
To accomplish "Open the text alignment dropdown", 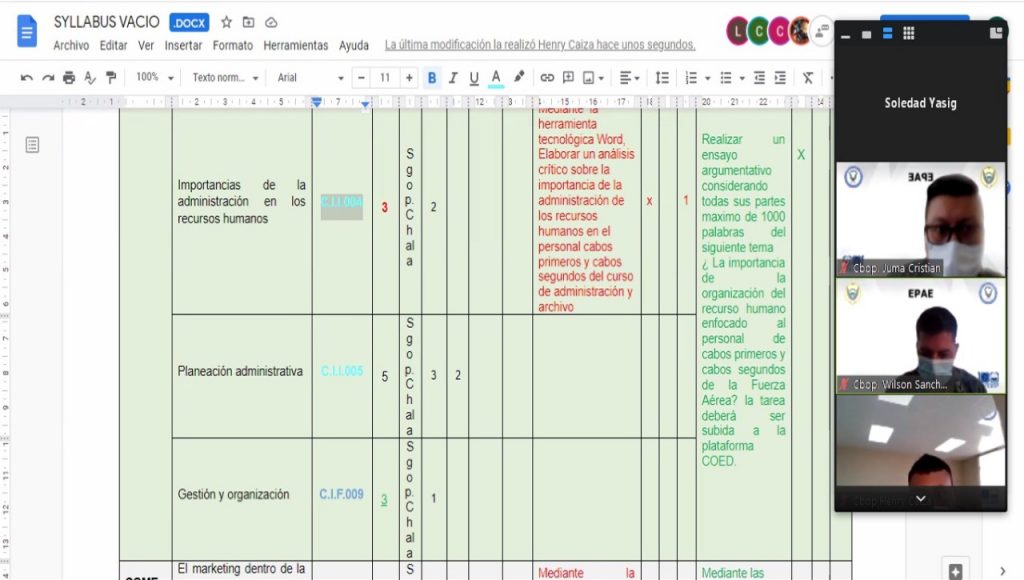I will click(630, 78).
